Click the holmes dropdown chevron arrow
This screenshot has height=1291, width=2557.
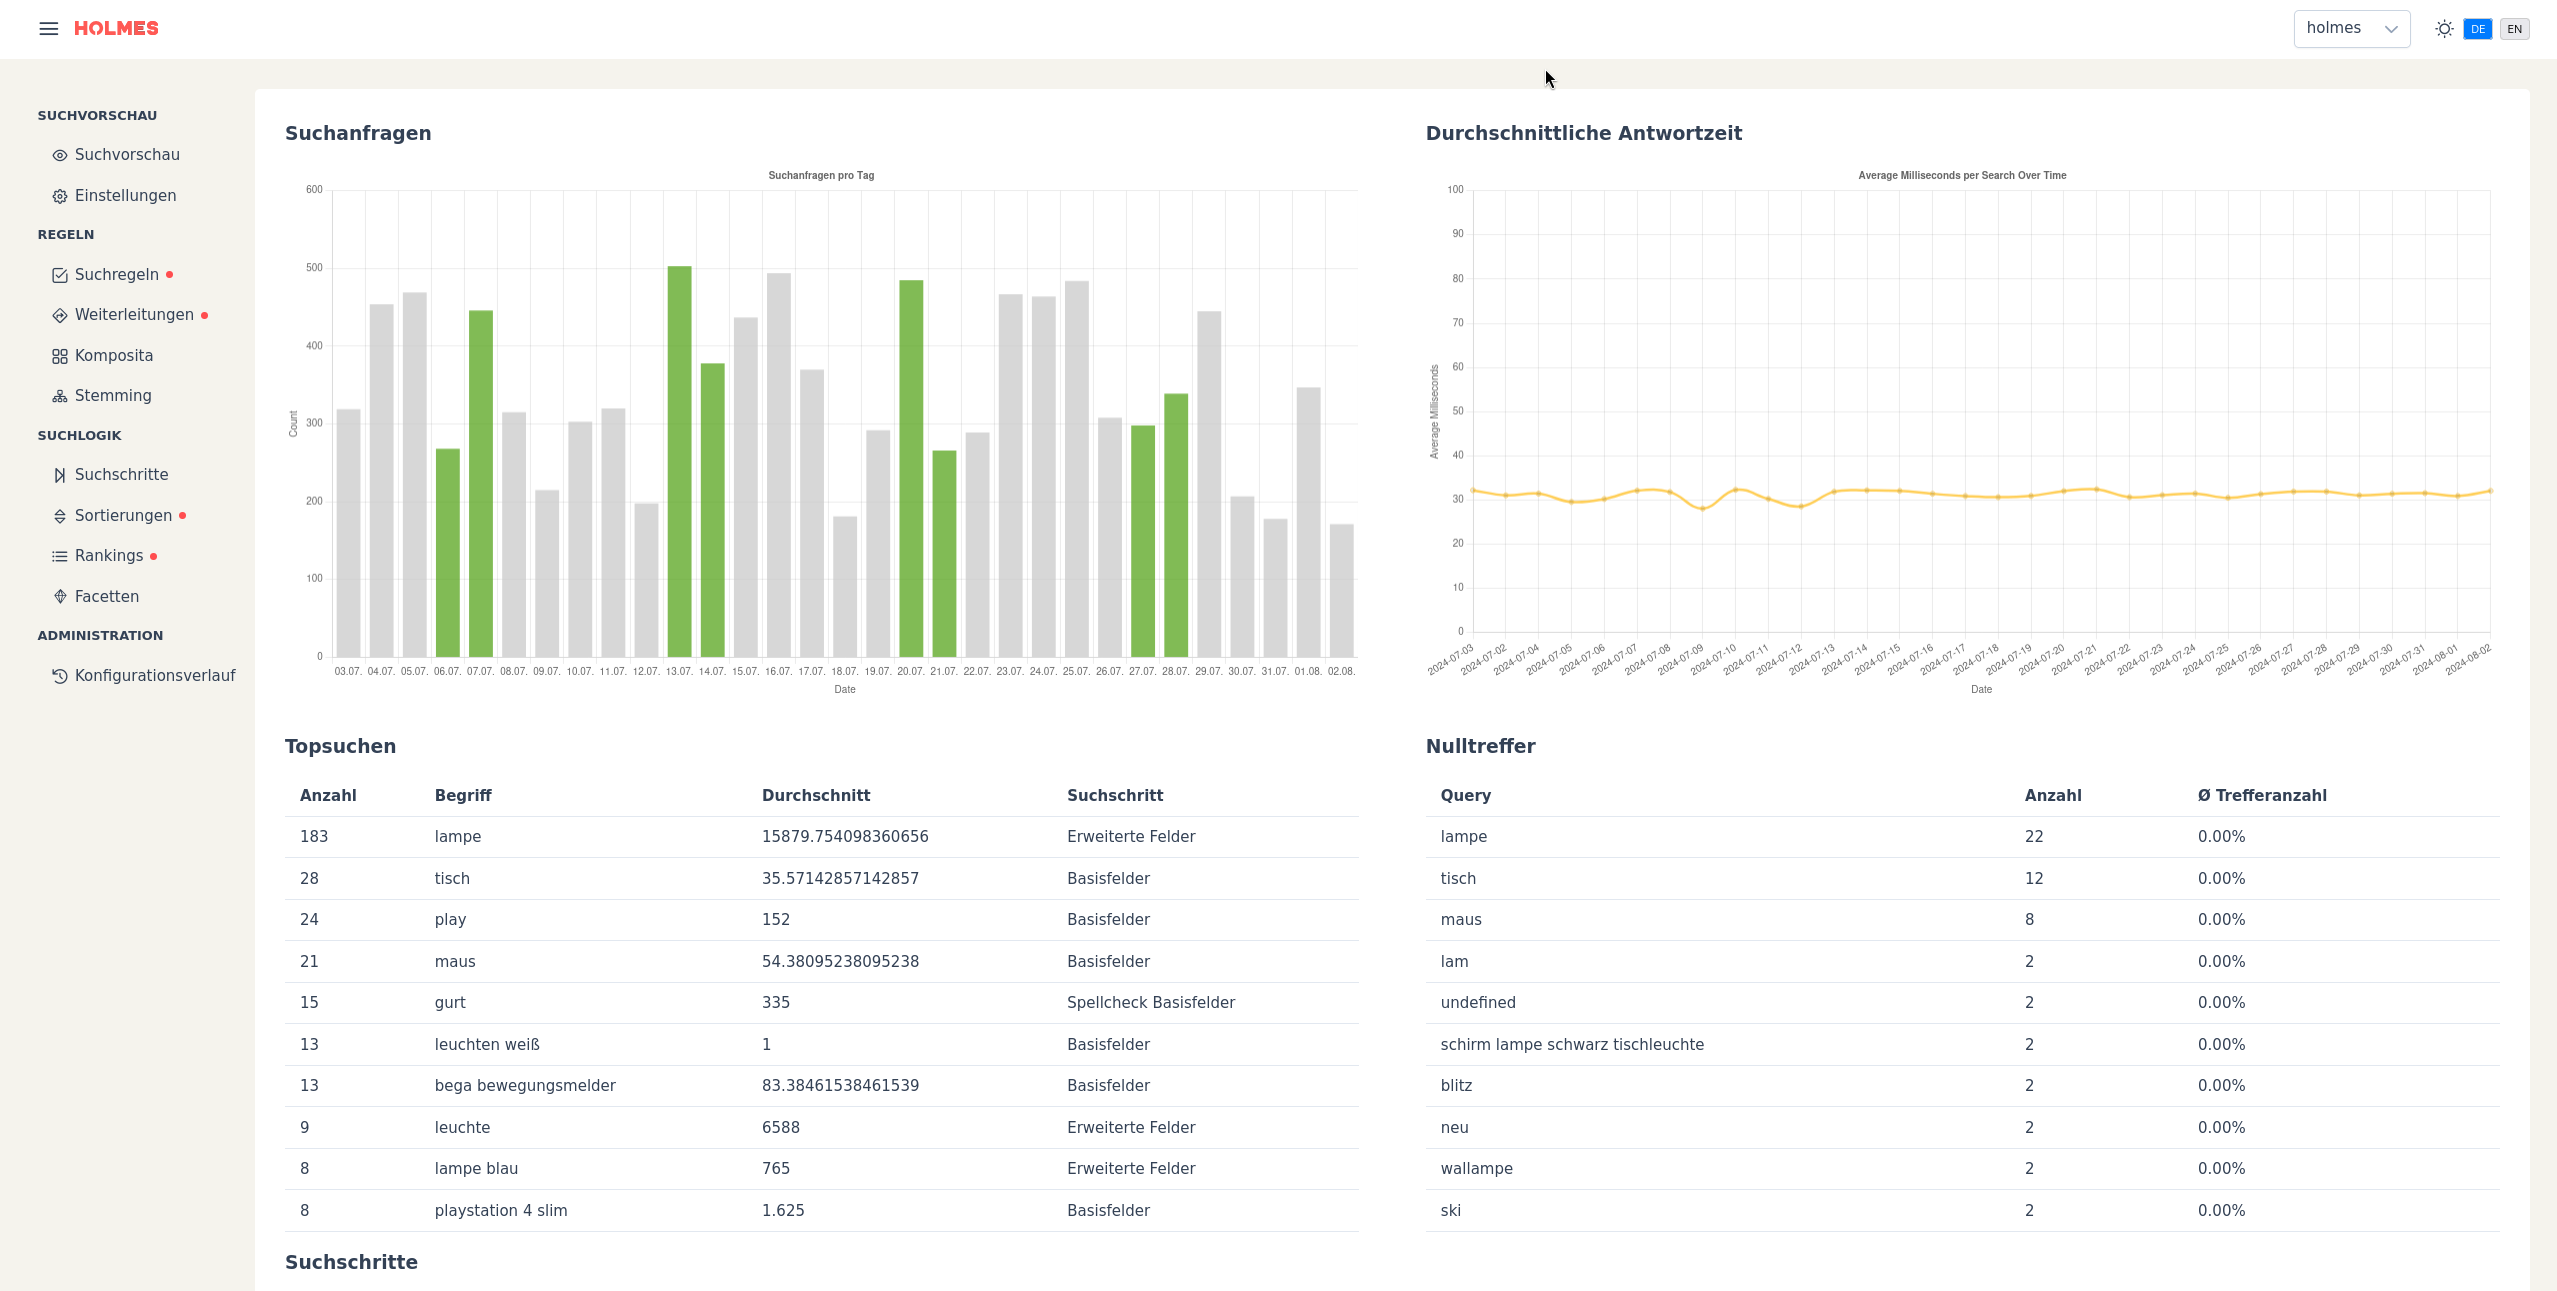(2391, 29)
